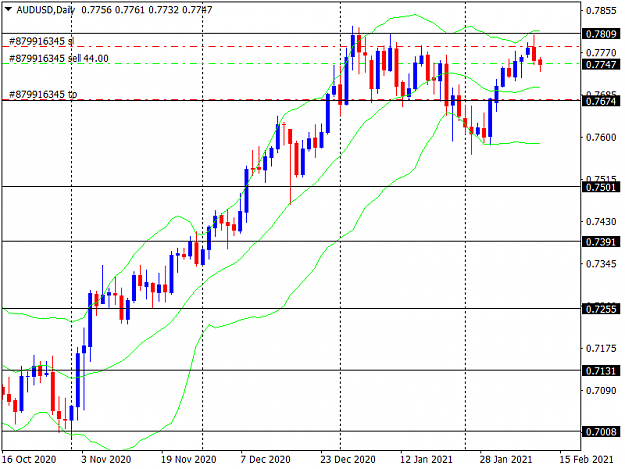Click the 0.7175 price scale value
The height and width of the screenshot is (469, 625).
click(x=601, y=349)
